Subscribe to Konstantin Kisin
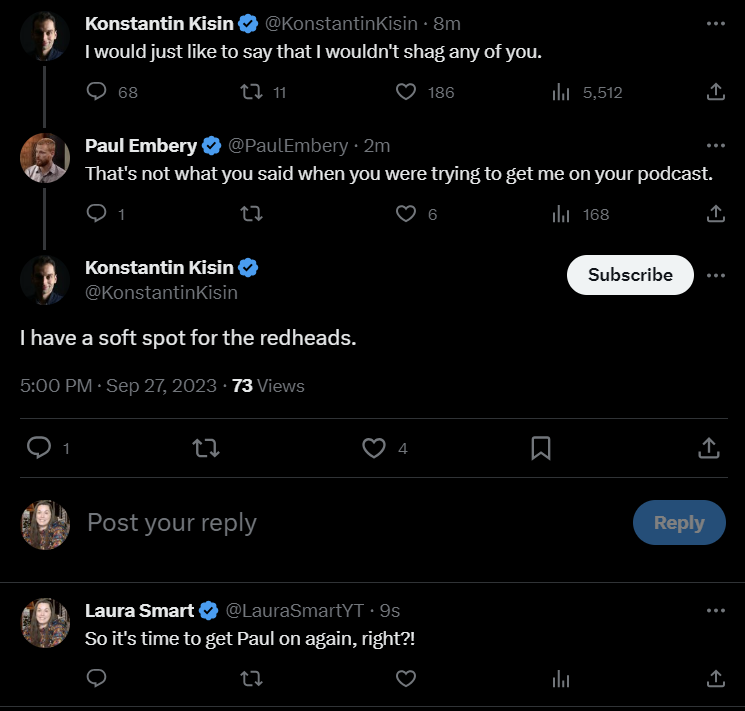Image resolution: width=745 pixels, height=711 pixels. click(x=630, y=275)
